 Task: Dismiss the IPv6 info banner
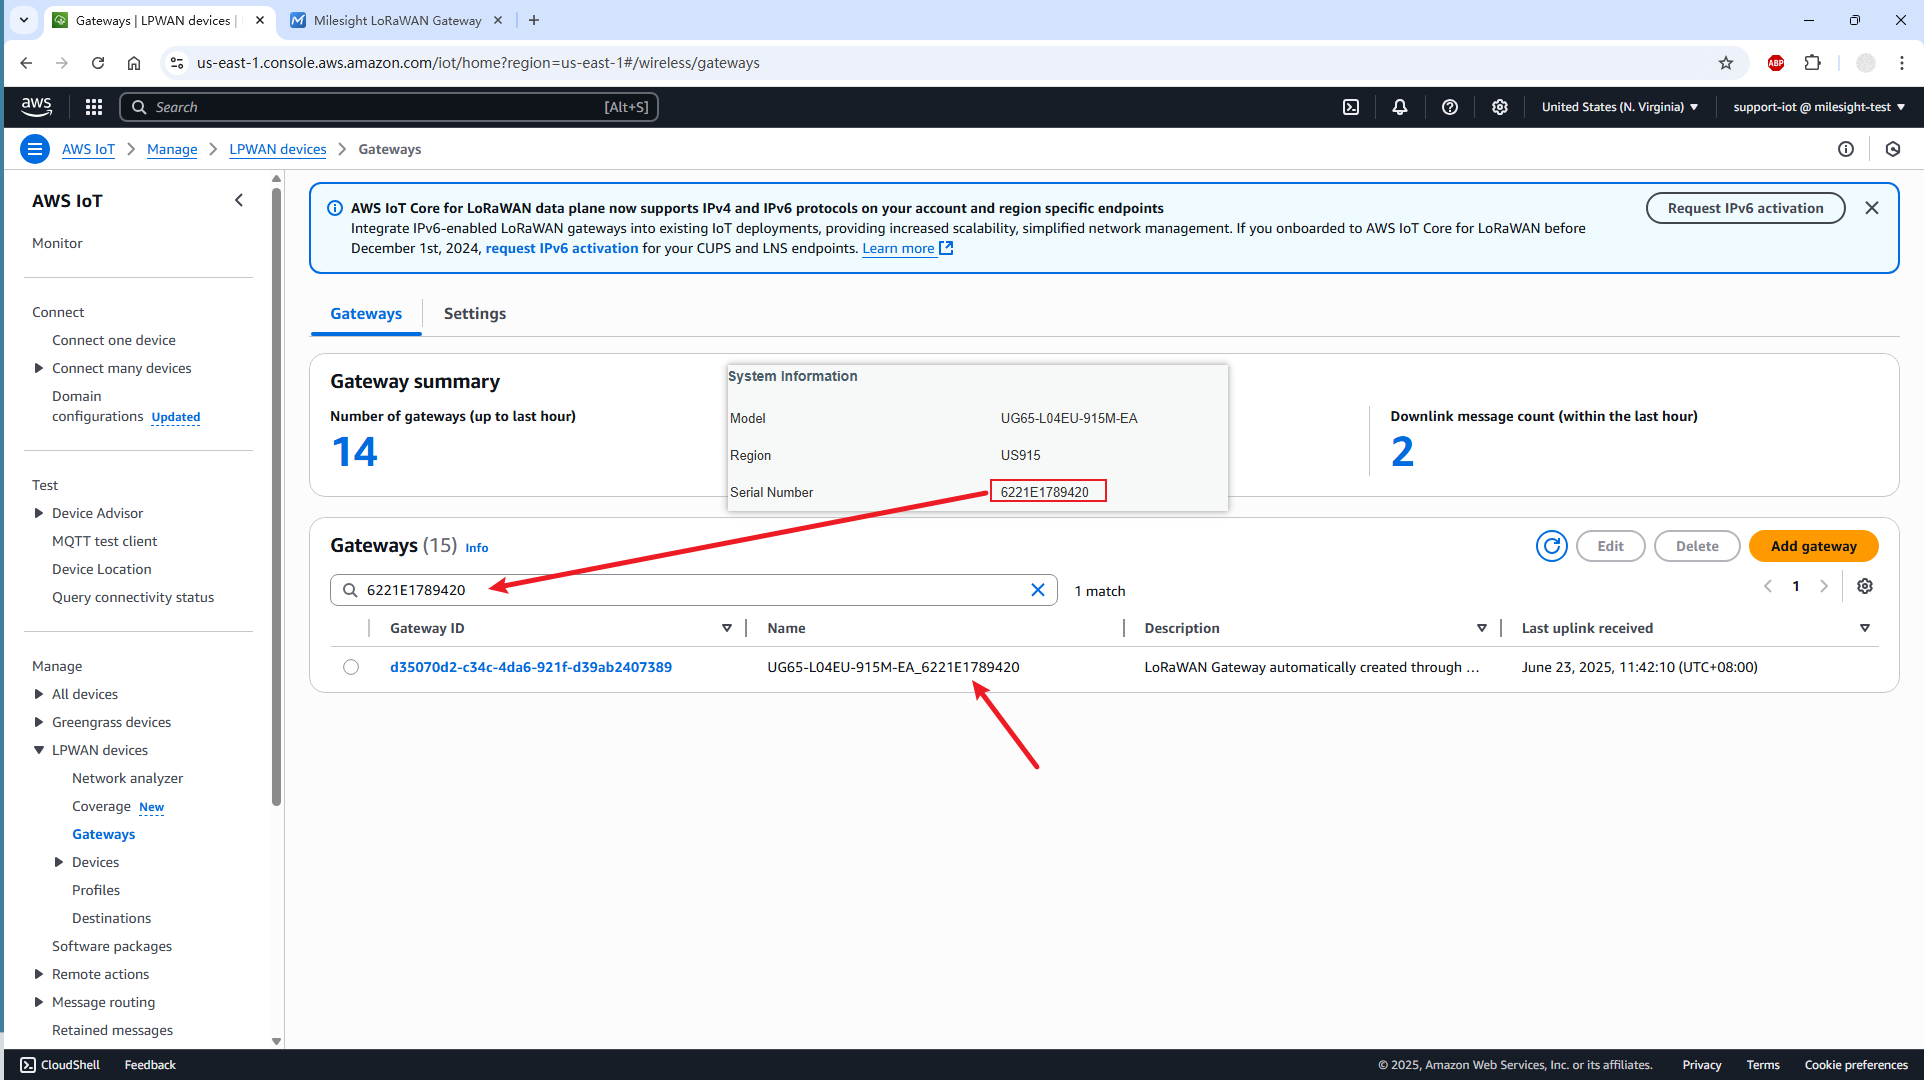tap(1872, 208)
